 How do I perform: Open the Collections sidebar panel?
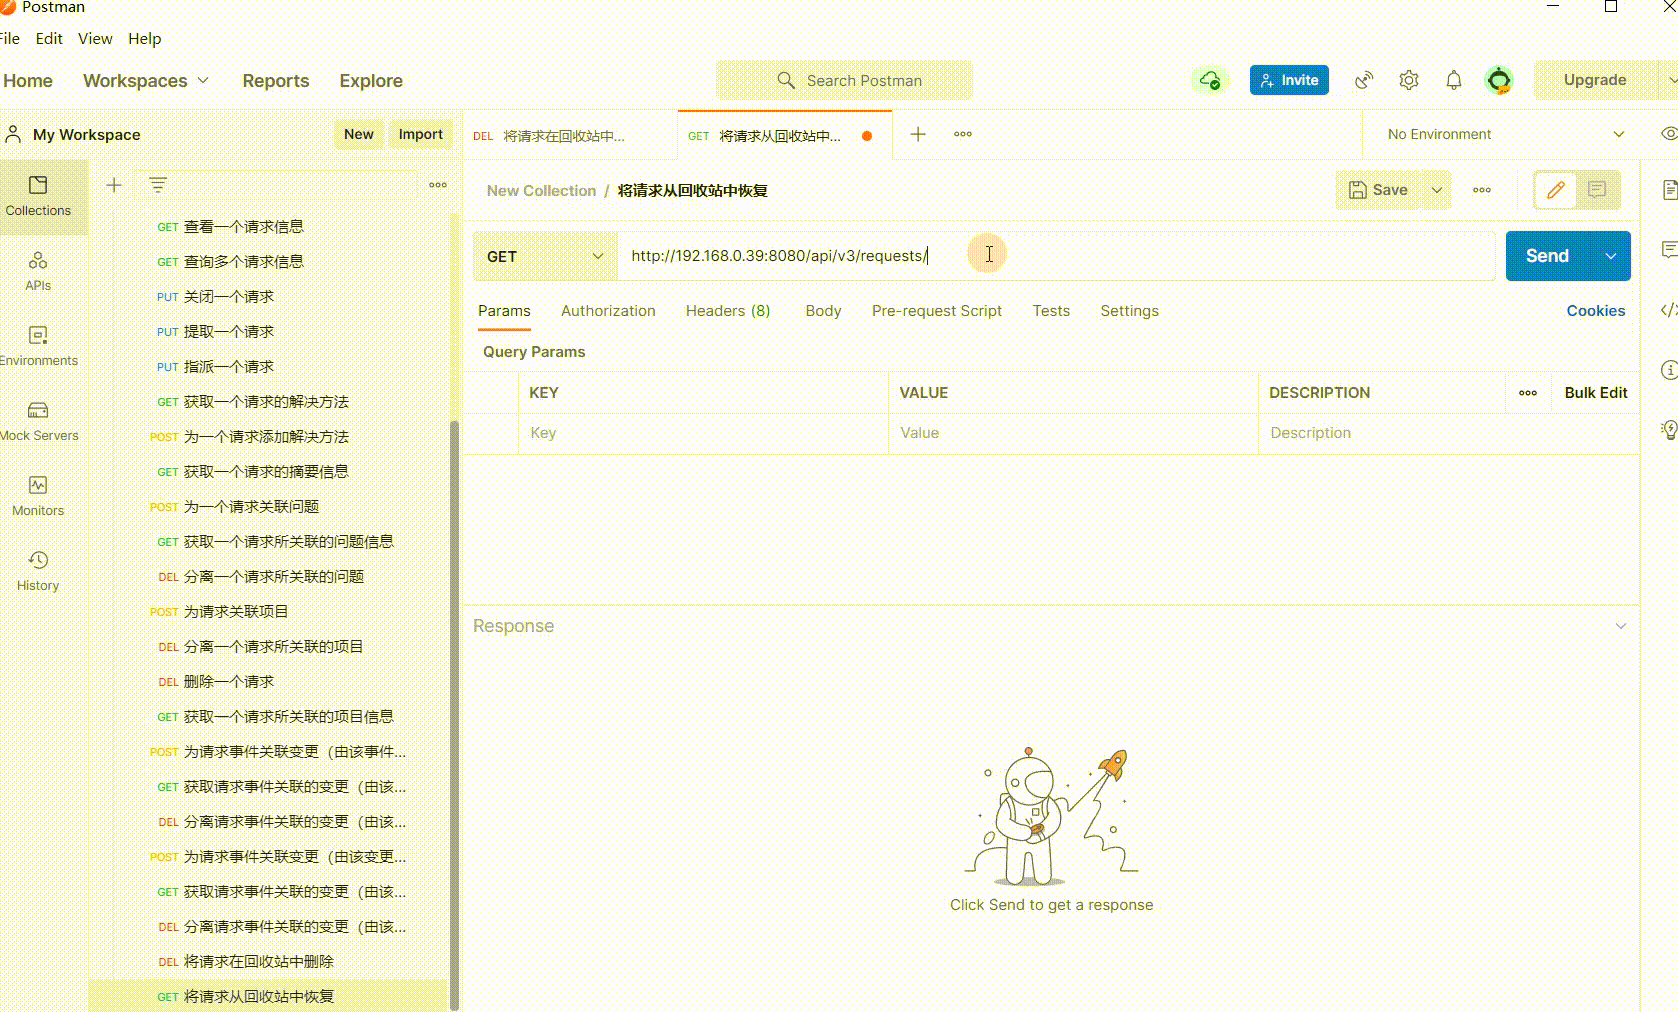pyautogui.click(x=38, y=196)
